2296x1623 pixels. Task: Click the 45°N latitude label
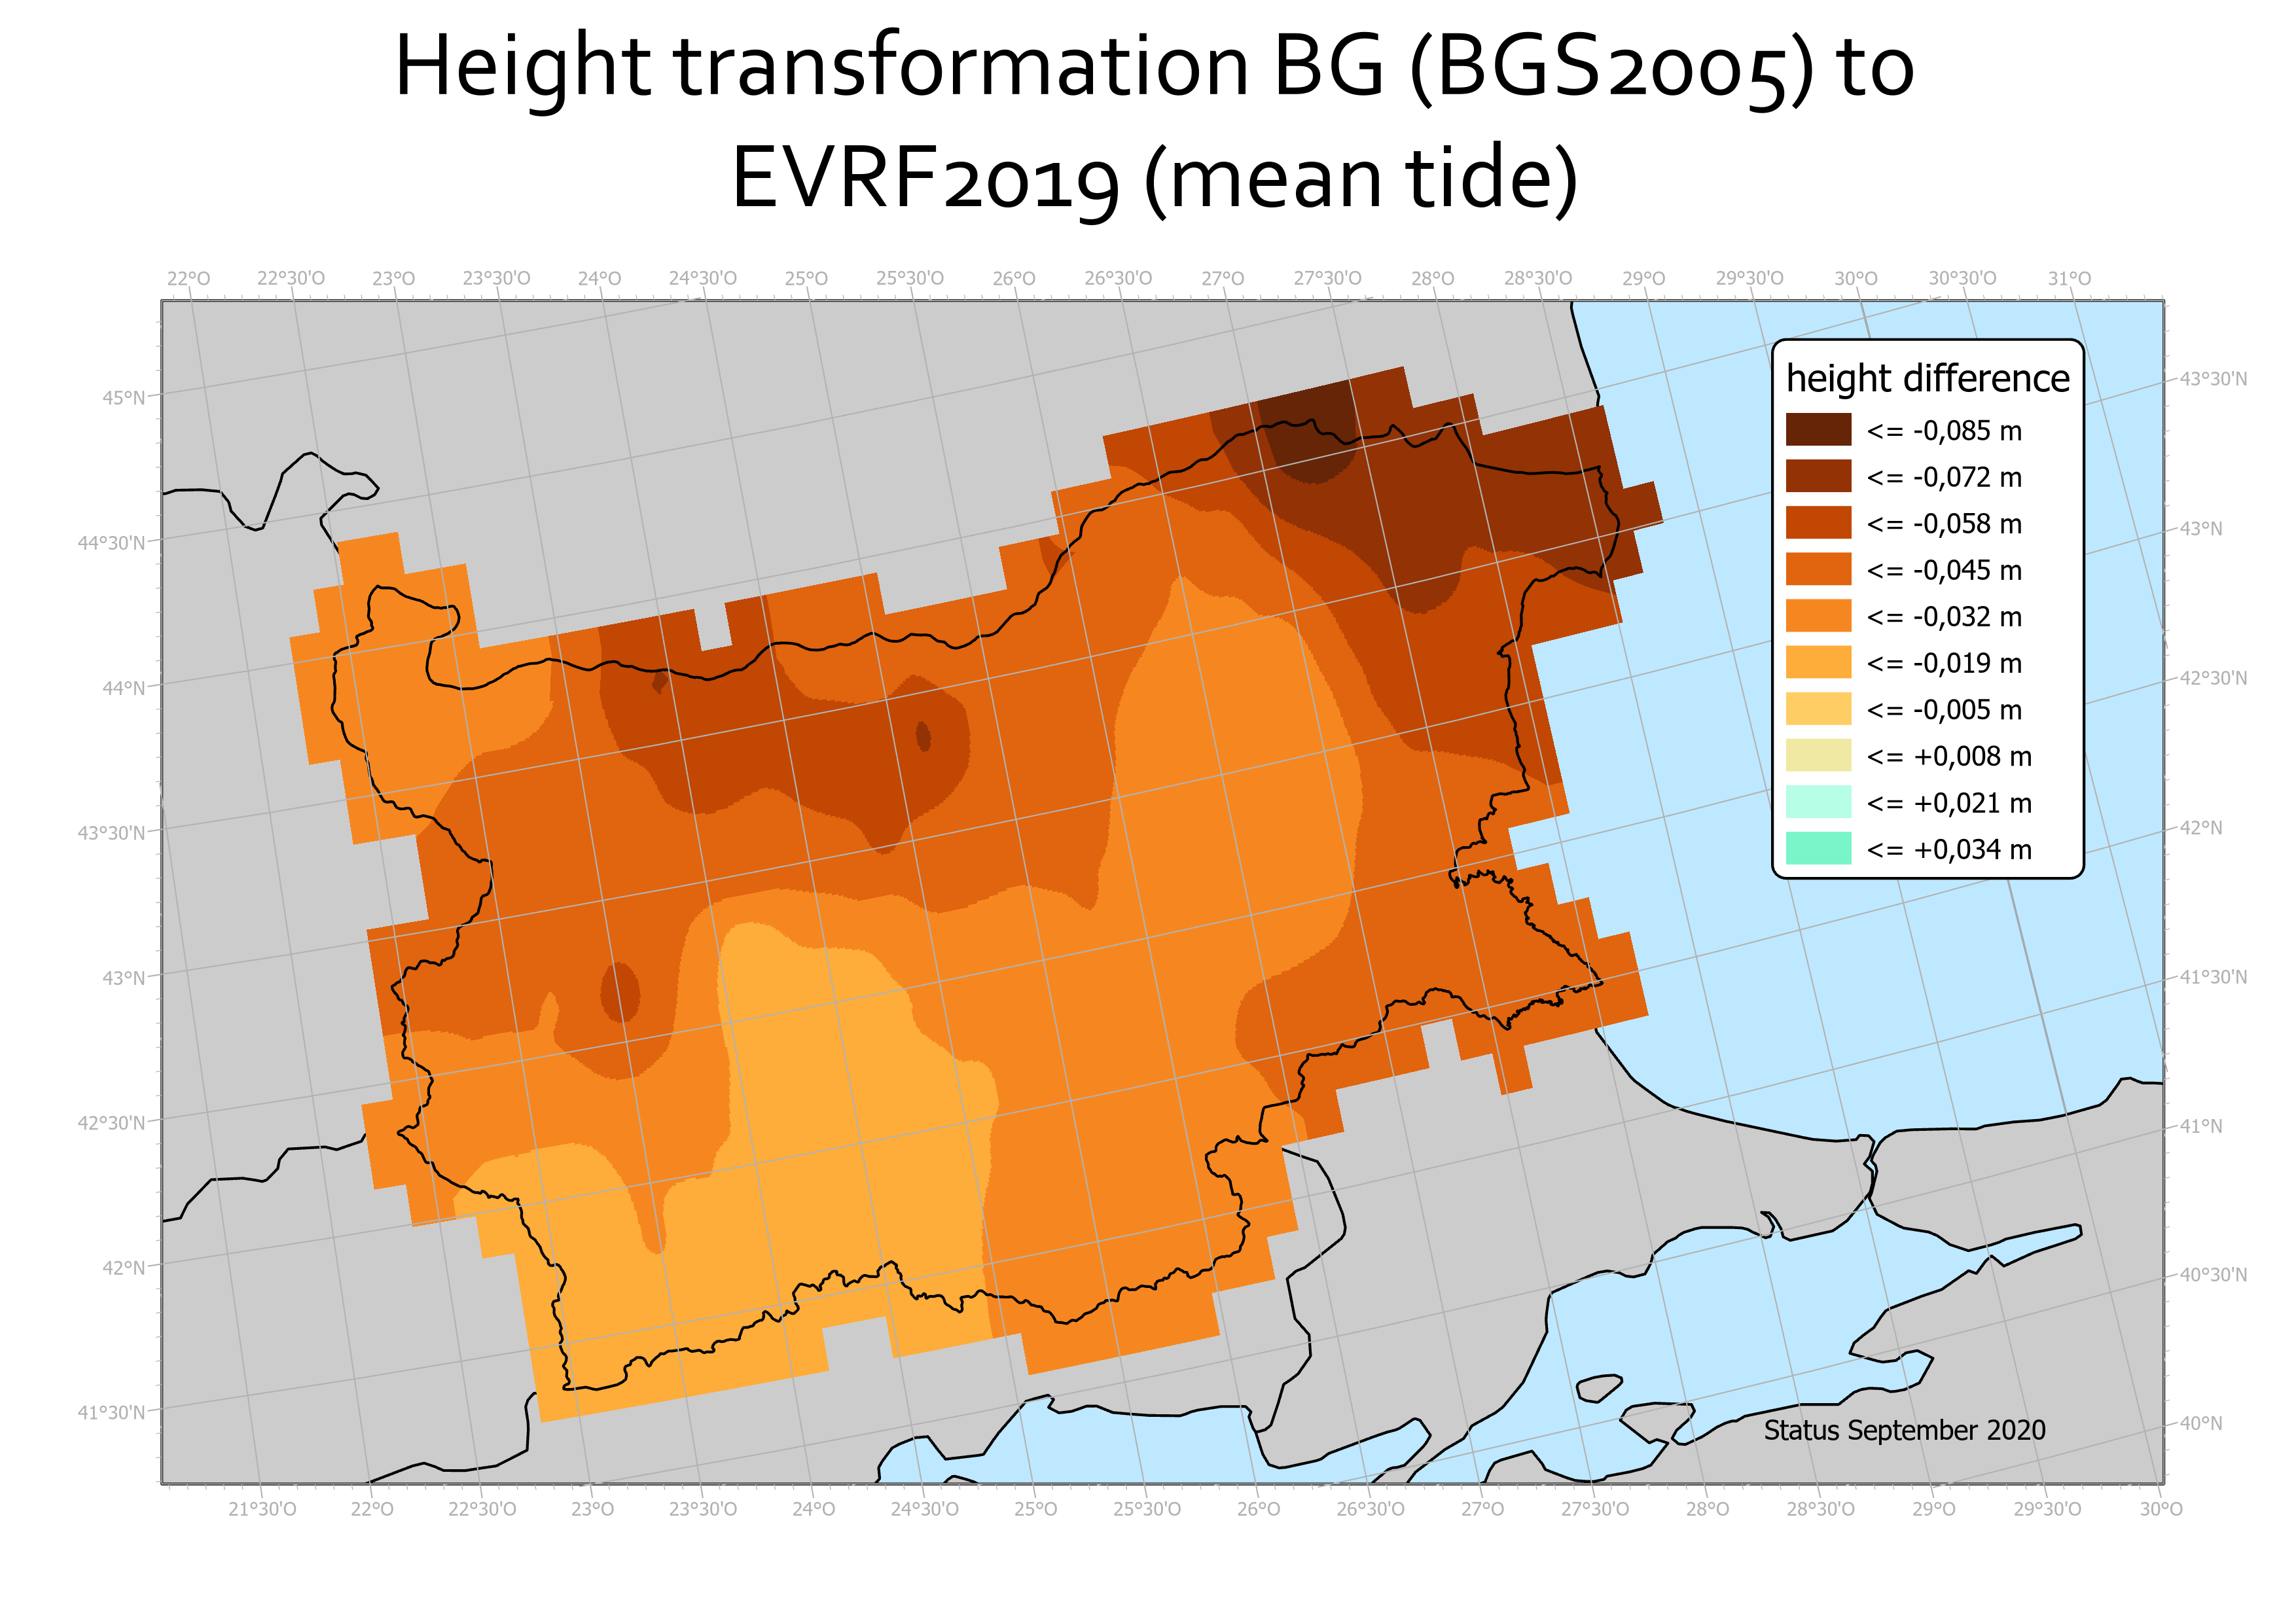[123, 398]
